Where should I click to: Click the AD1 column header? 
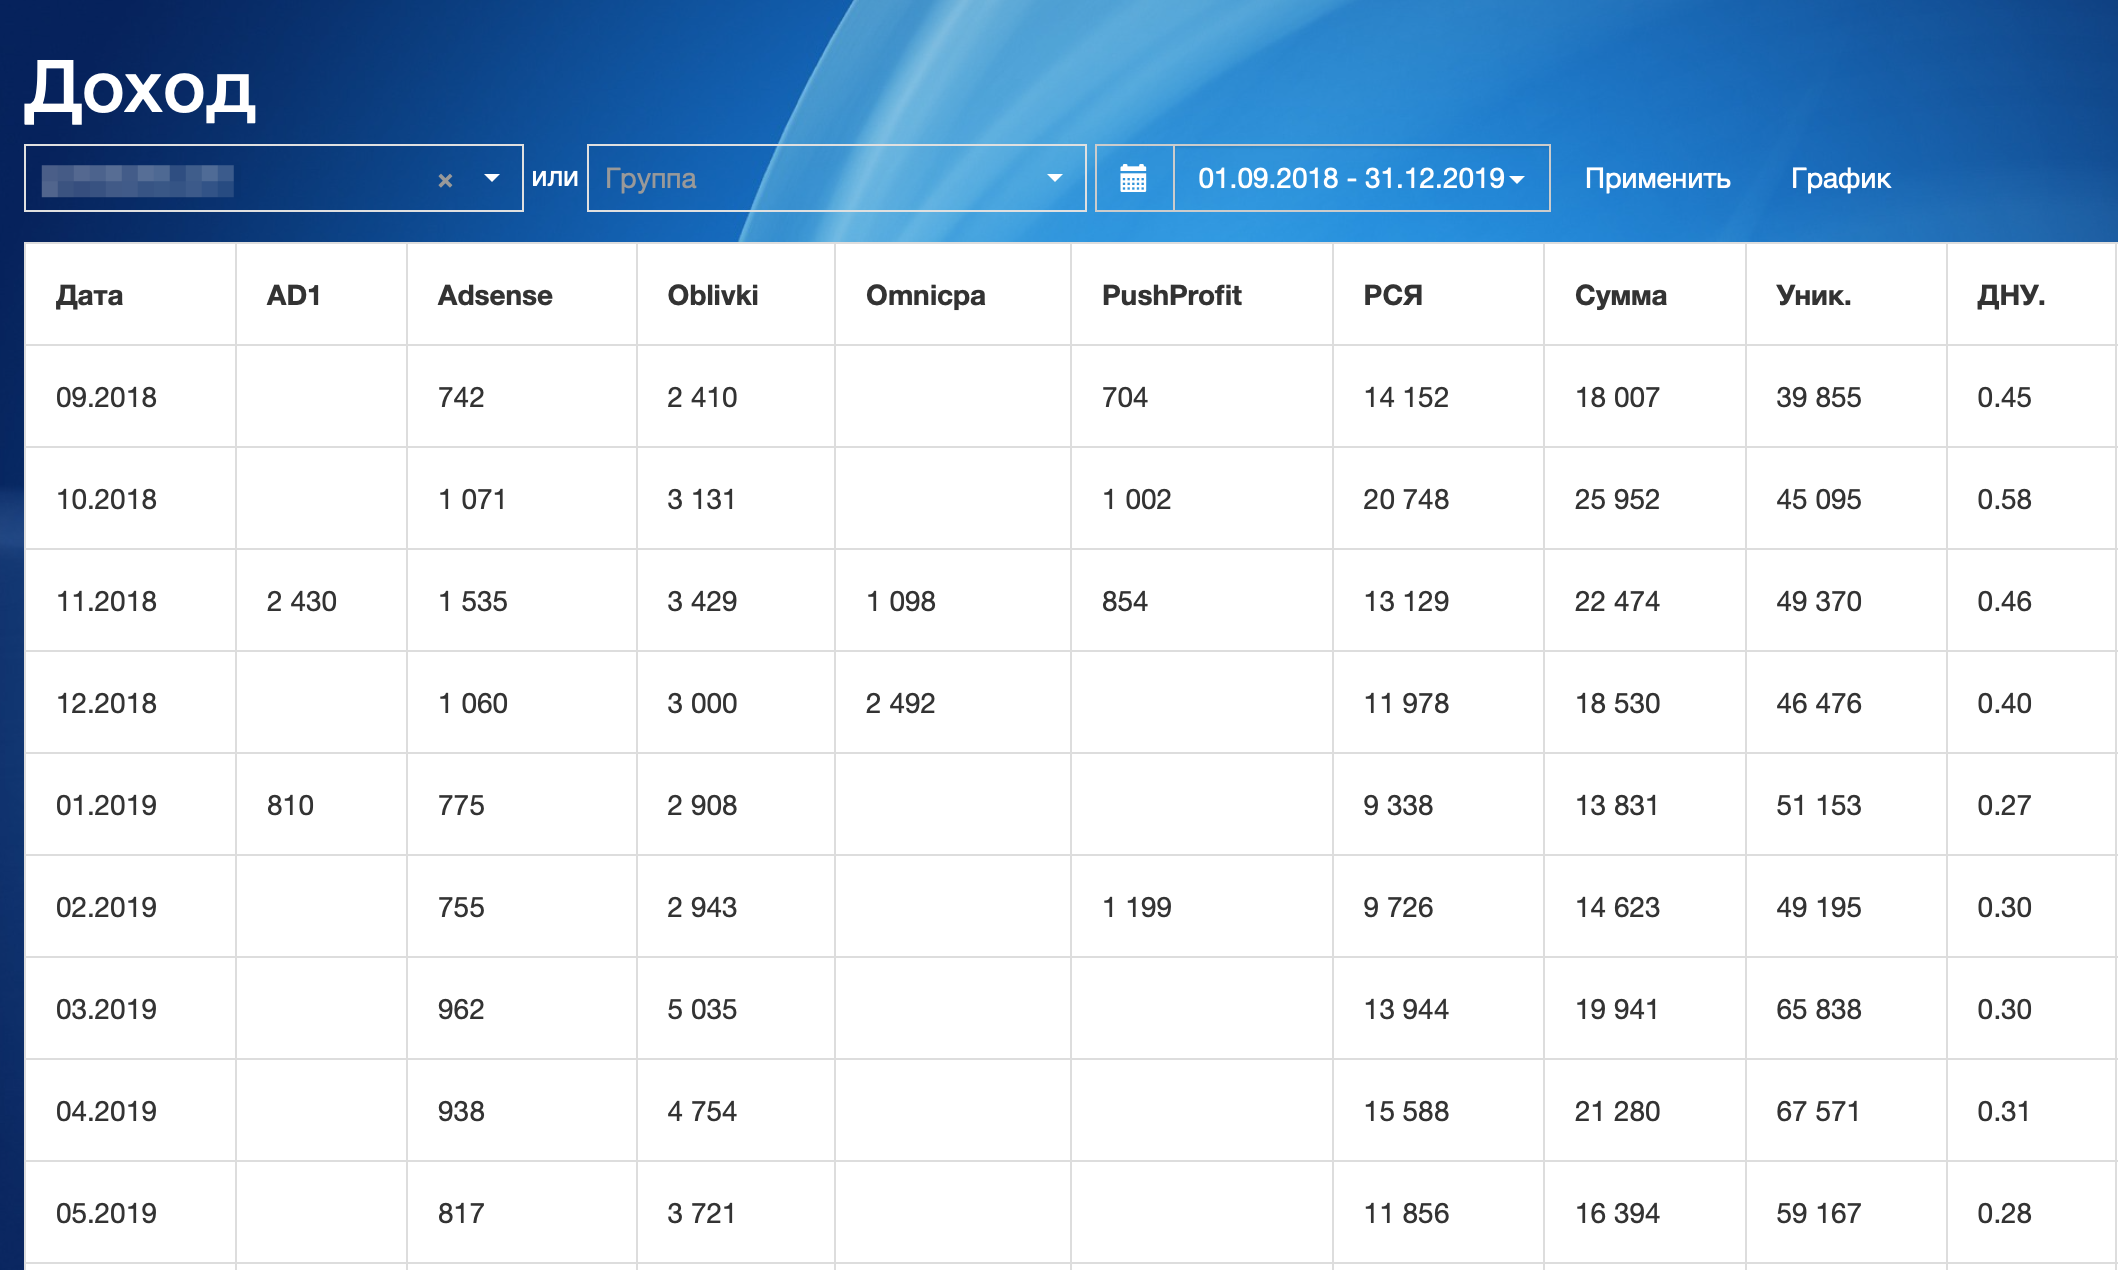(293, 296)
